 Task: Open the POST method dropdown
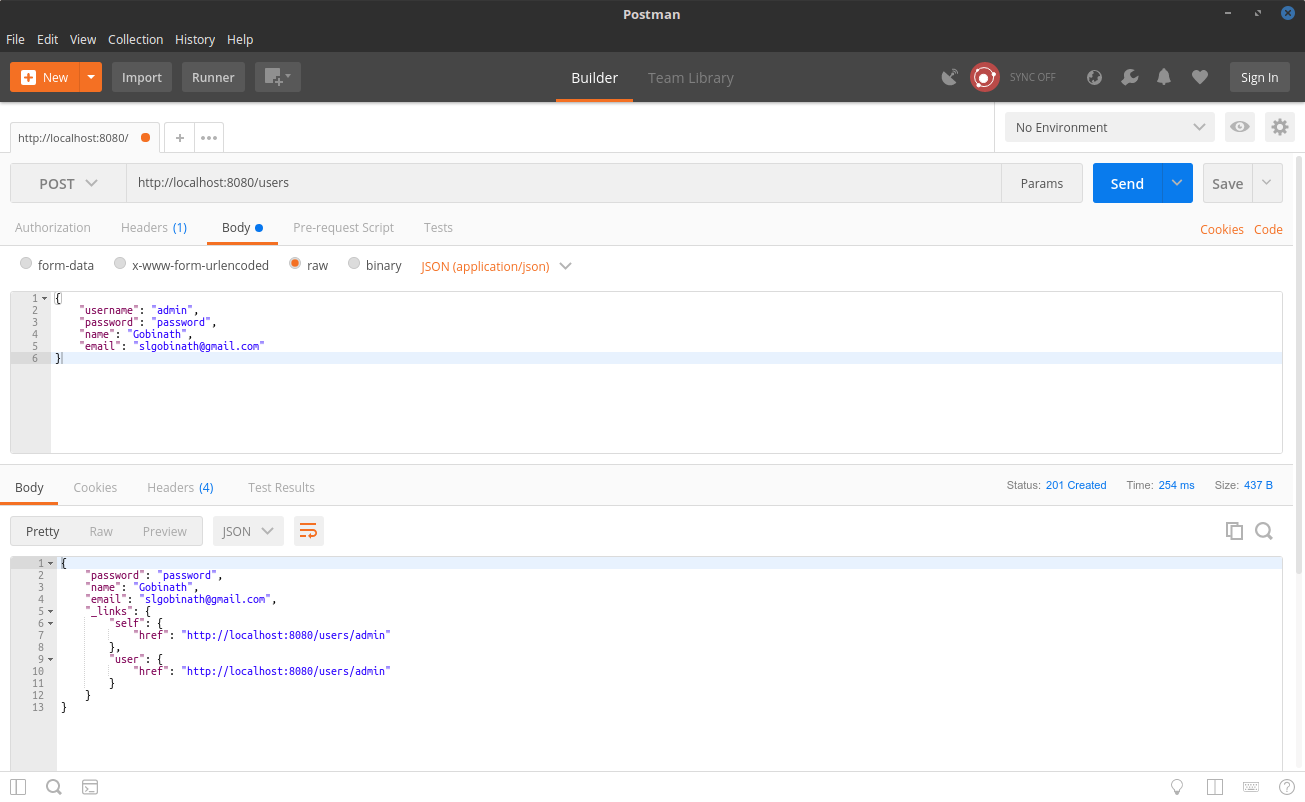68,183
